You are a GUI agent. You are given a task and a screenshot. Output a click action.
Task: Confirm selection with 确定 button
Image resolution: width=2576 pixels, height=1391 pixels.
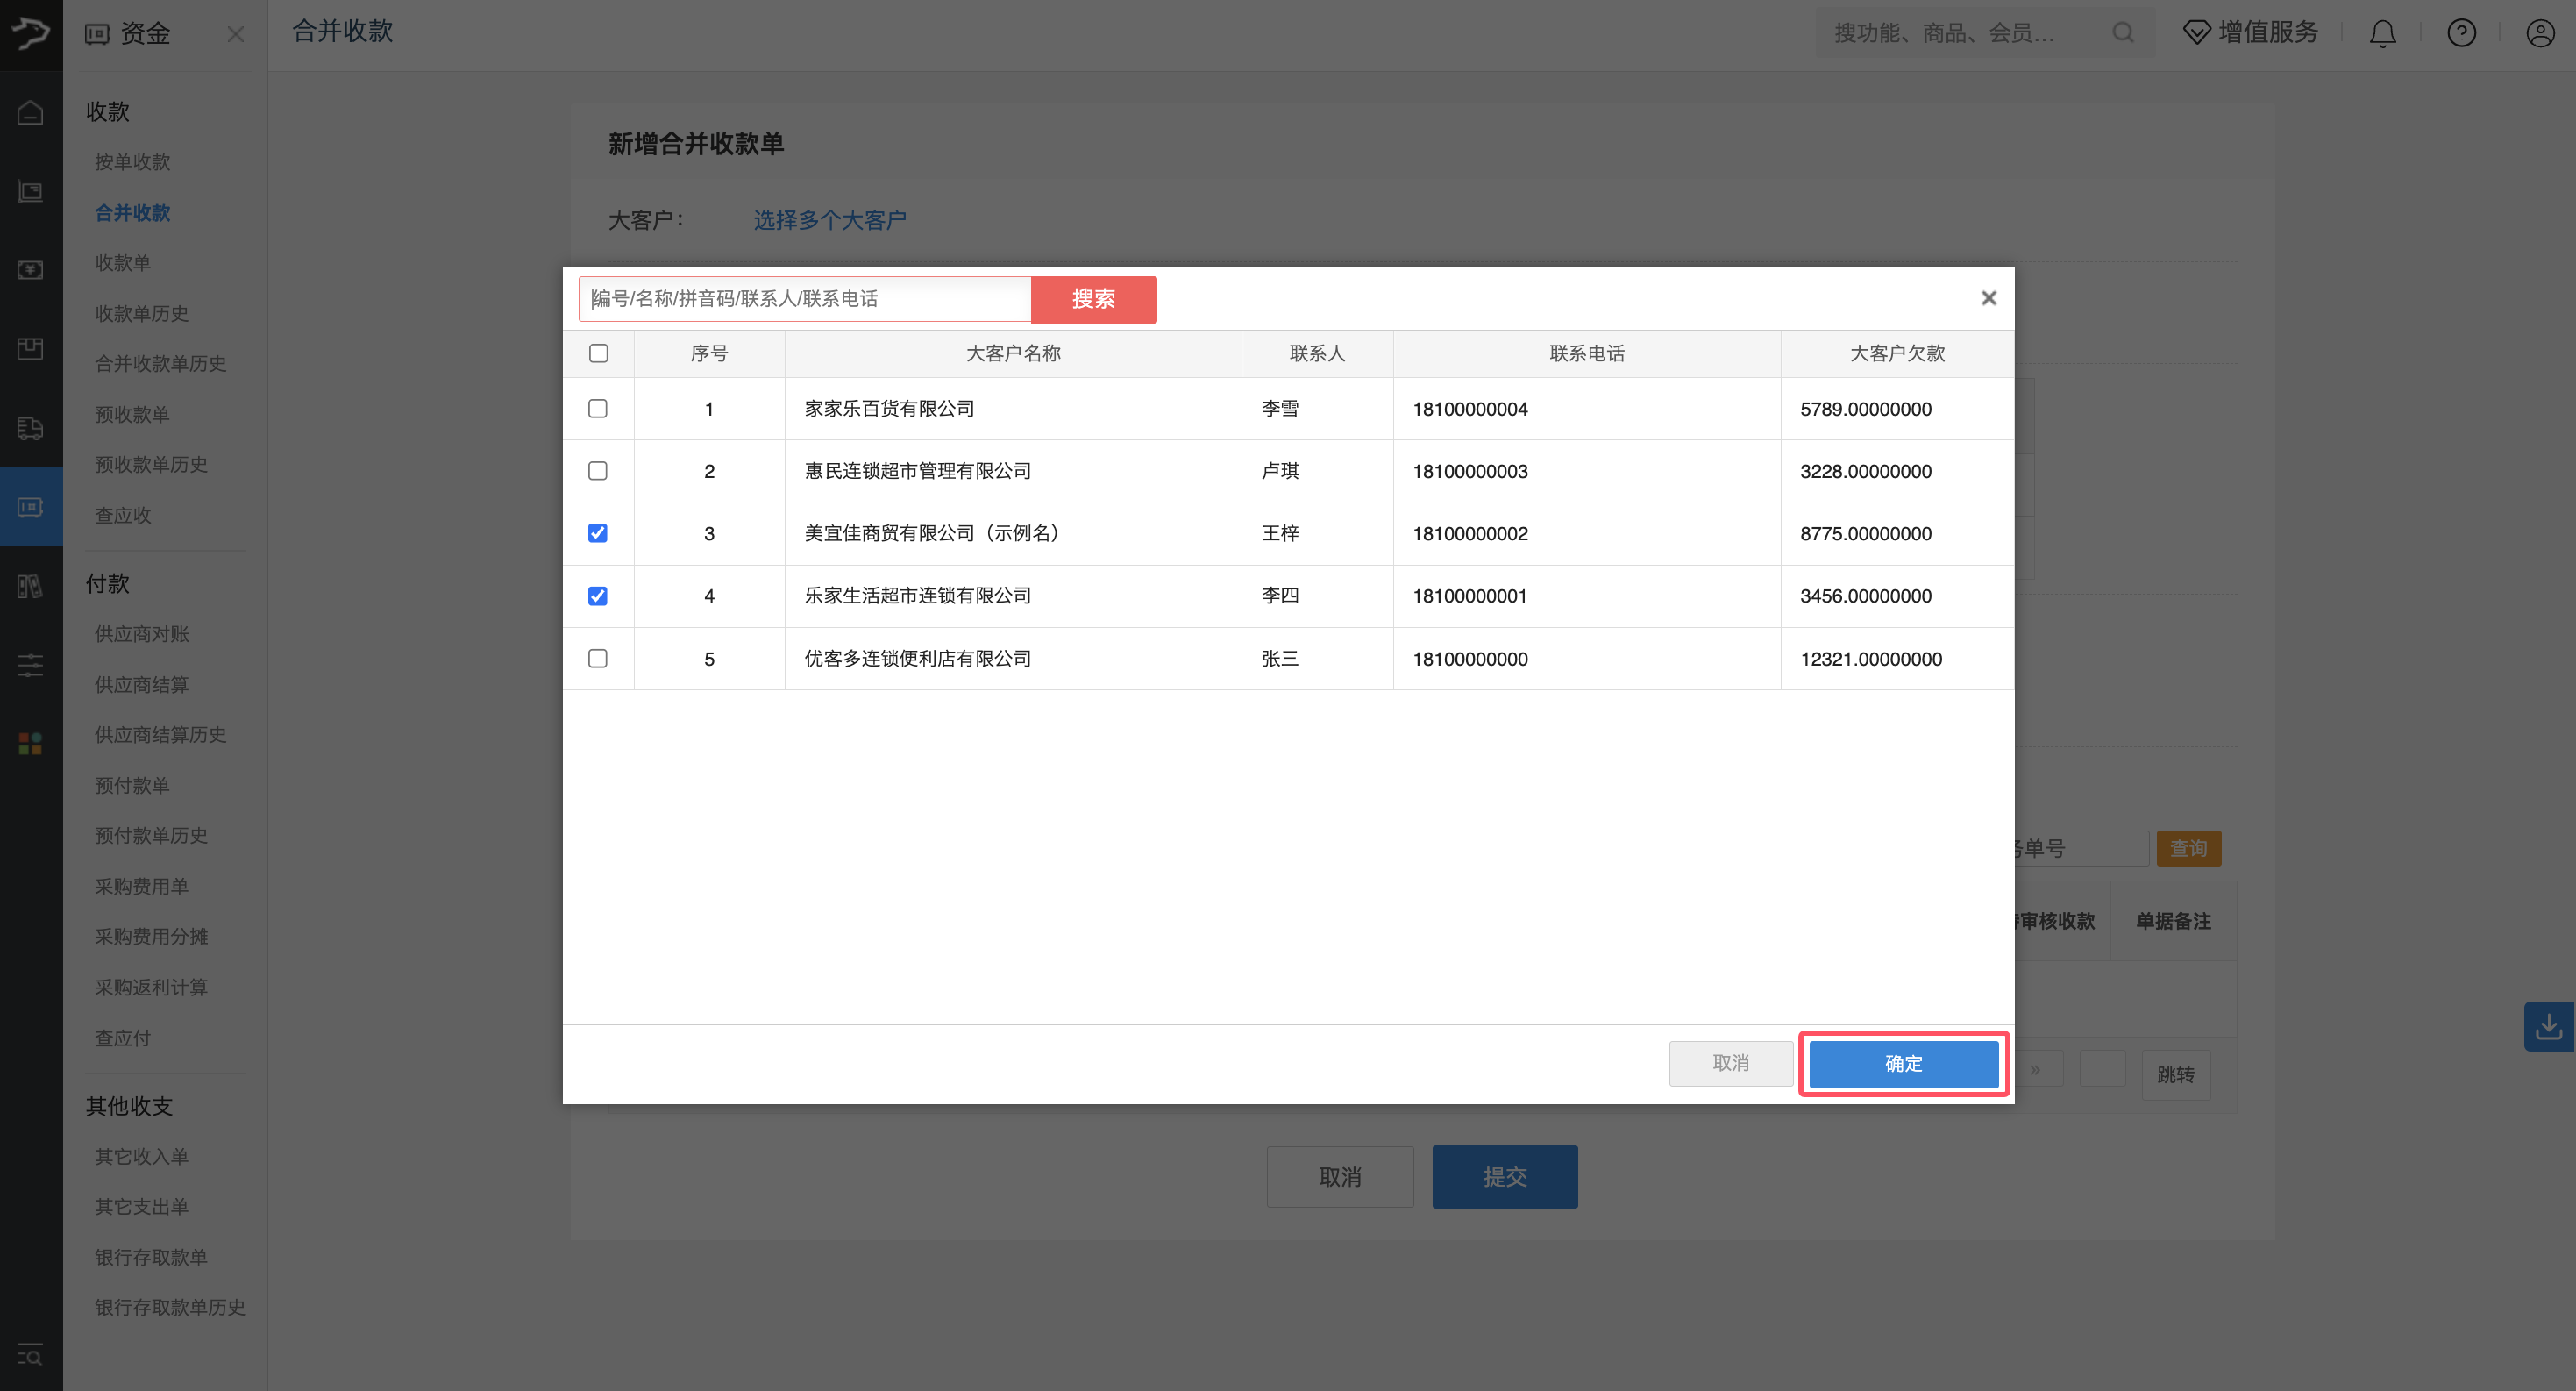point(1903,1063)
